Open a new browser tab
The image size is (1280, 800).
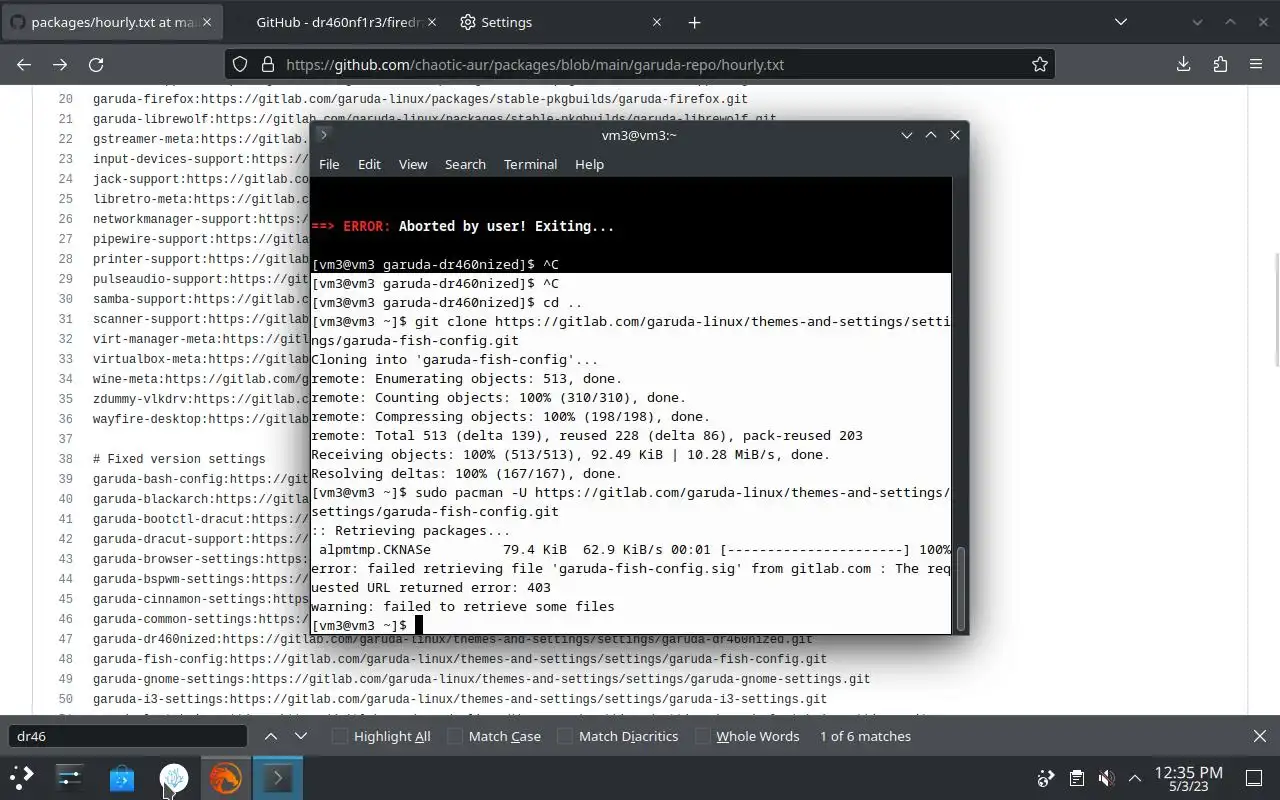pyautogui.click(x=694, y=22)
